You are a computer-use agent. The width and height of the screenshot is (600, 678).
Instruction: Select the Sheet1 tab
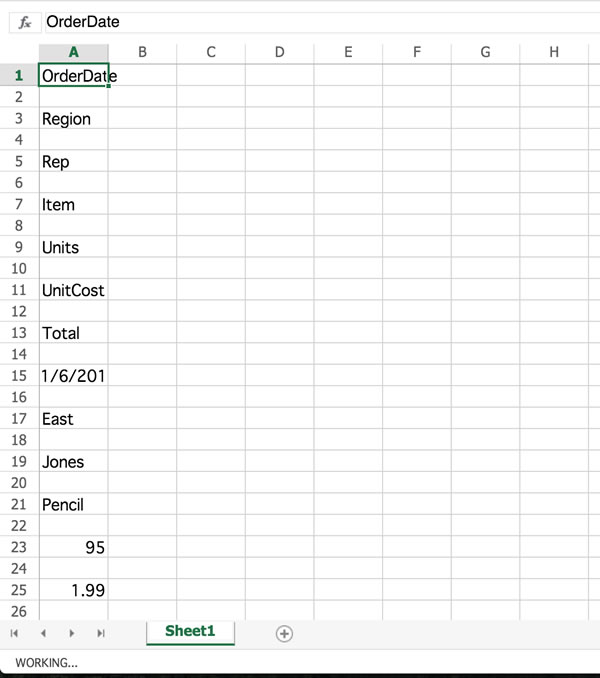190,632
